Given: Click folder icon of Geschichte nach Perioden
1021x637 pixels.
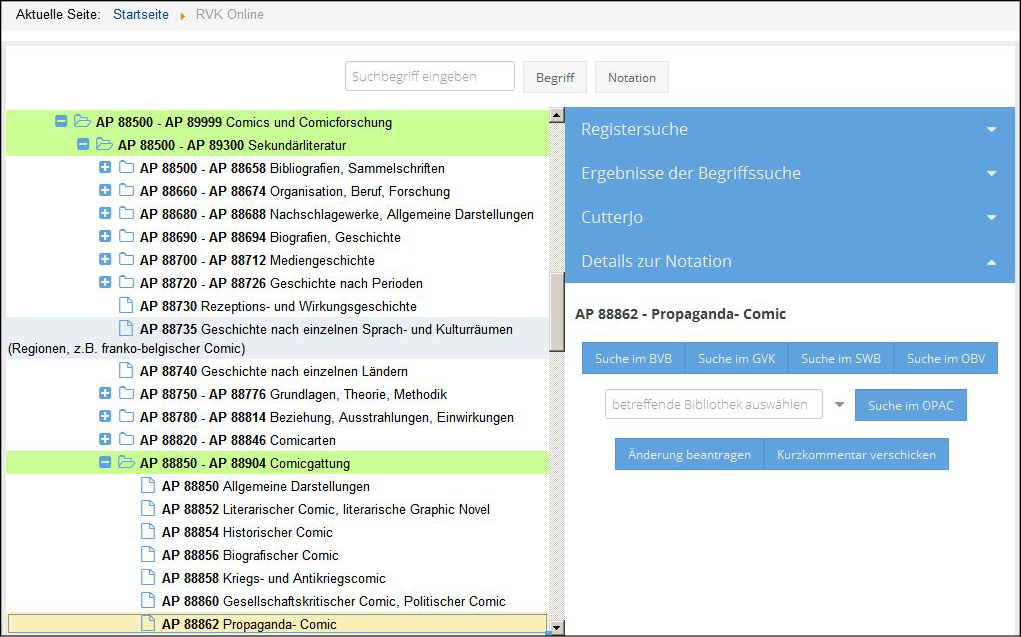Looking at the screenshot, I should click(126, 282).
